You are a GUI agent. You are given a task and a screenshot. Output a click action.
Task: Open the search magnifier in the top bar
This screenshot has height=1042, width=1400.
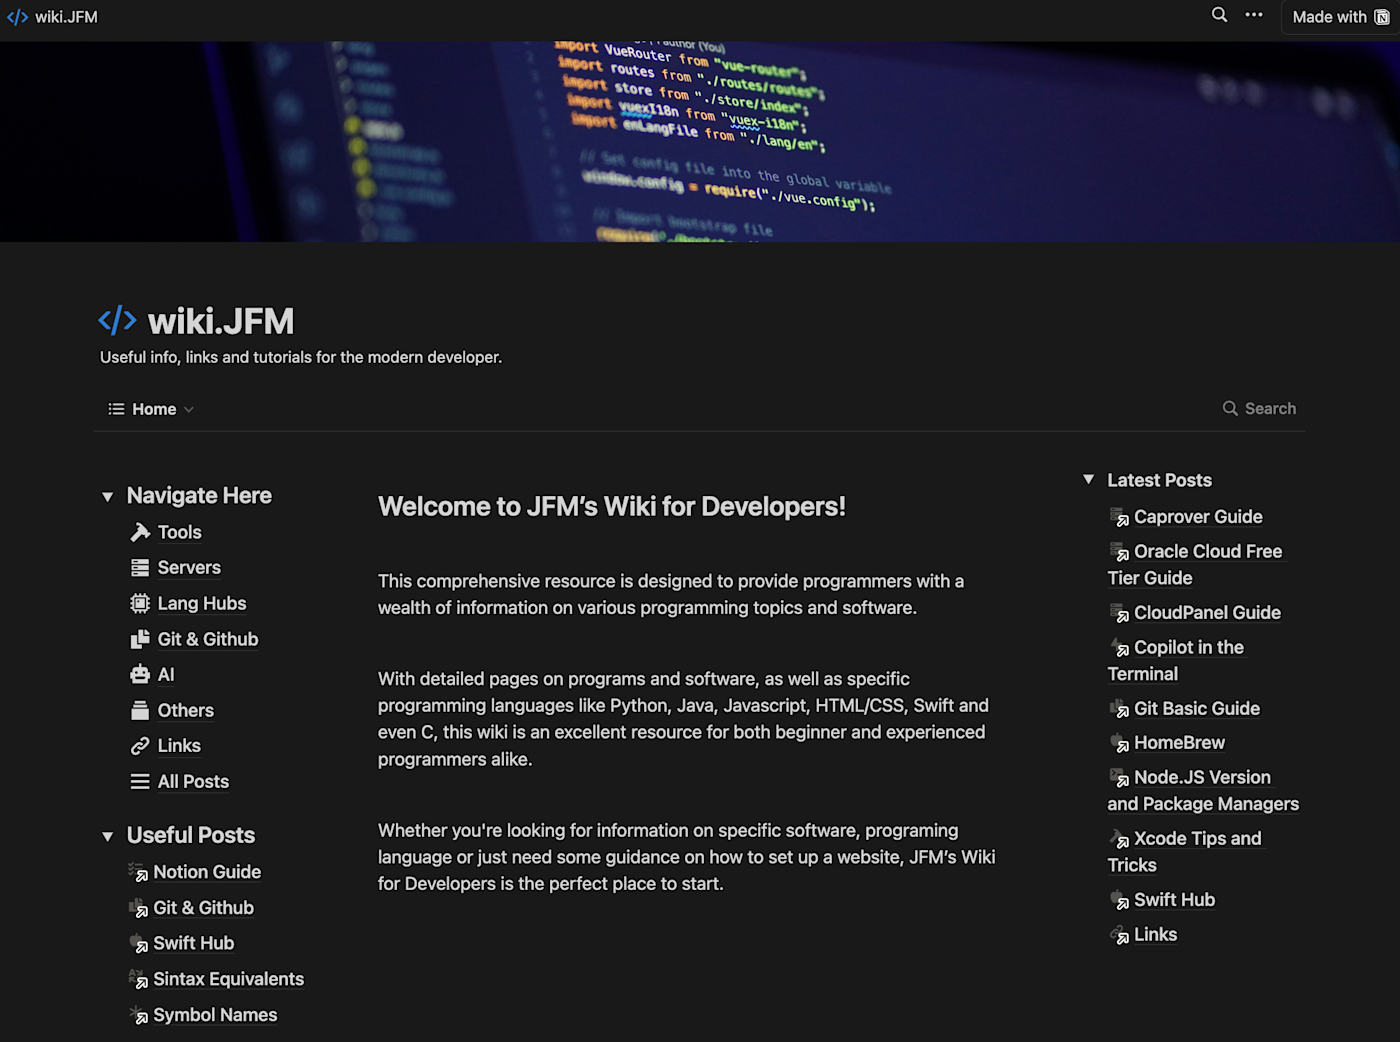pyautogui.click(x=1219, y=15)
